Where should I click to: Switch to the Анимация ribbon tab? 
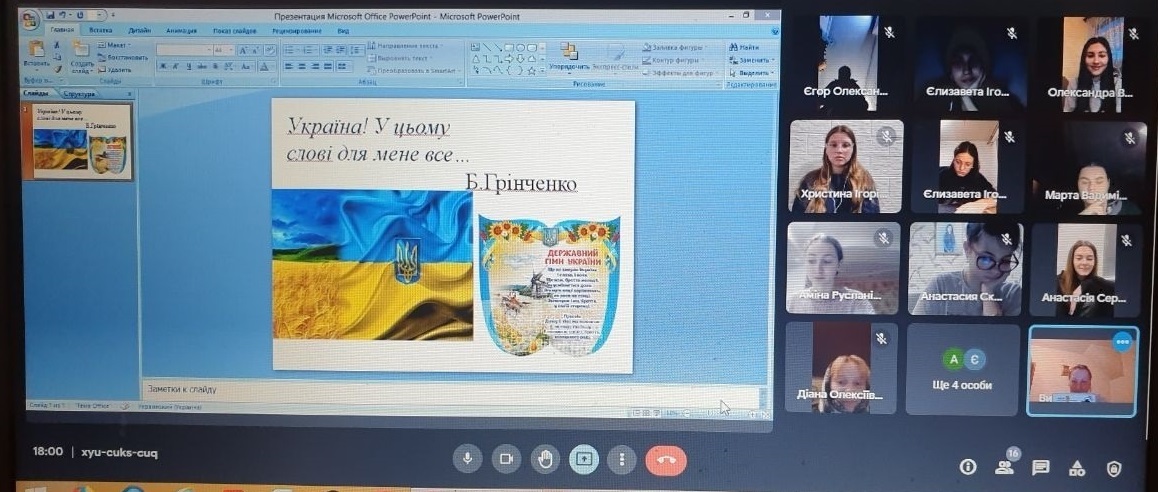click(x=181, y=31)
